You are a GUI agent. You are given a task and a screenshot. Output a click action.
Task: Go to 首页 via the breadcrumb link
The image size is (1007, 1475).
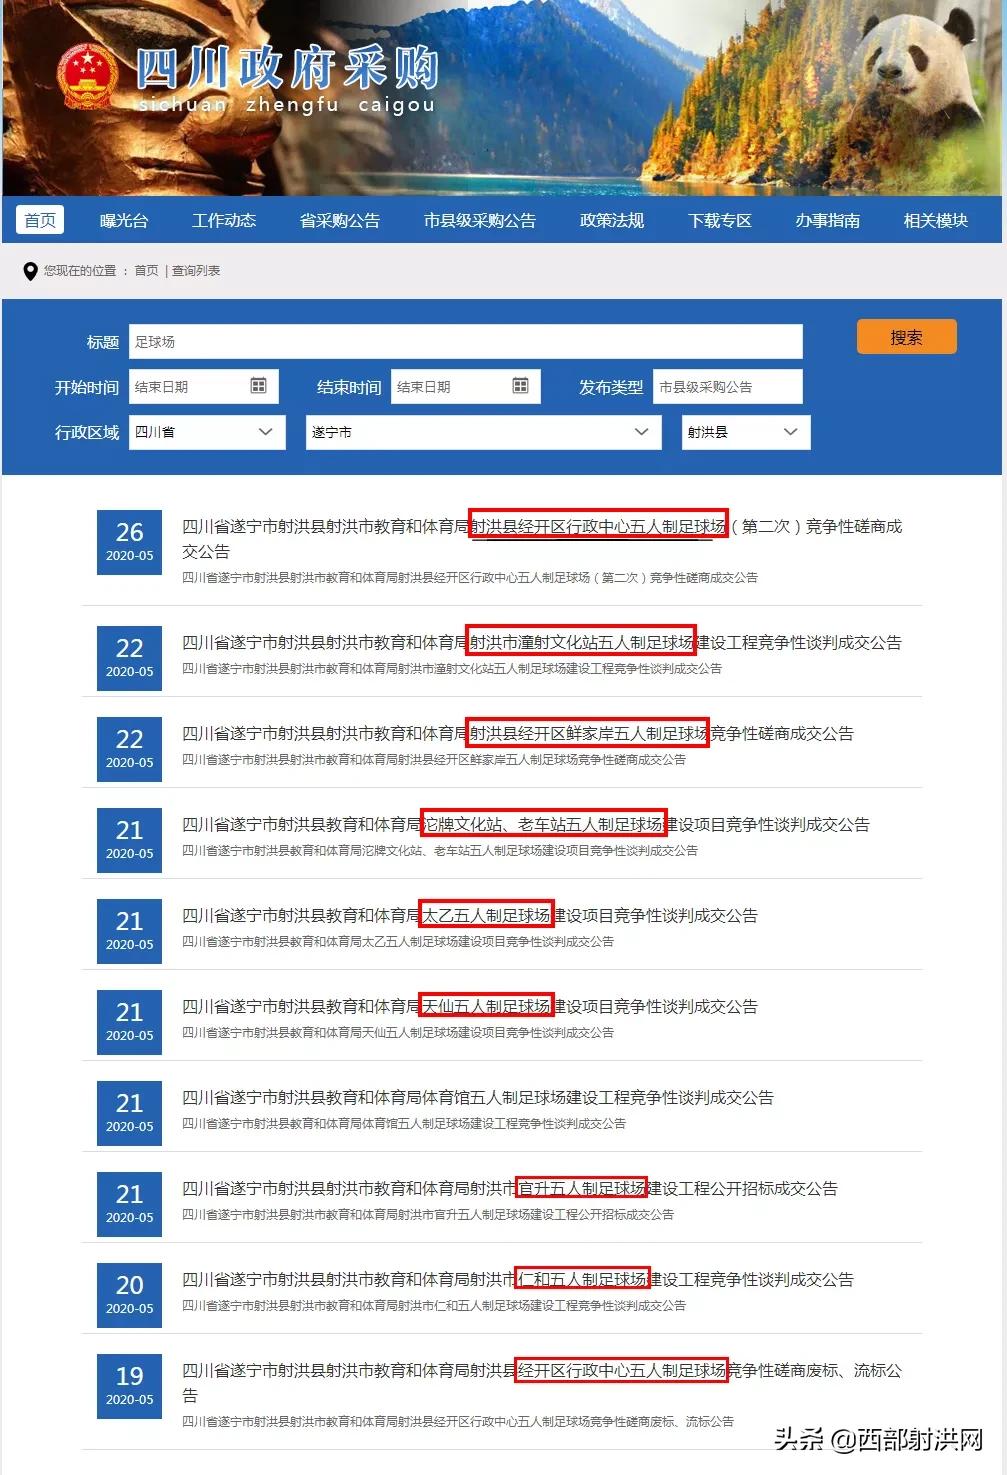click(x=143, y=269)
